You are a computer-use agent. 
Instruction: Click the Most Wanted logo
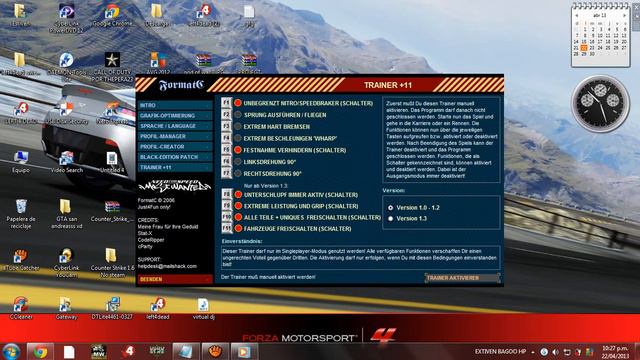175,186
